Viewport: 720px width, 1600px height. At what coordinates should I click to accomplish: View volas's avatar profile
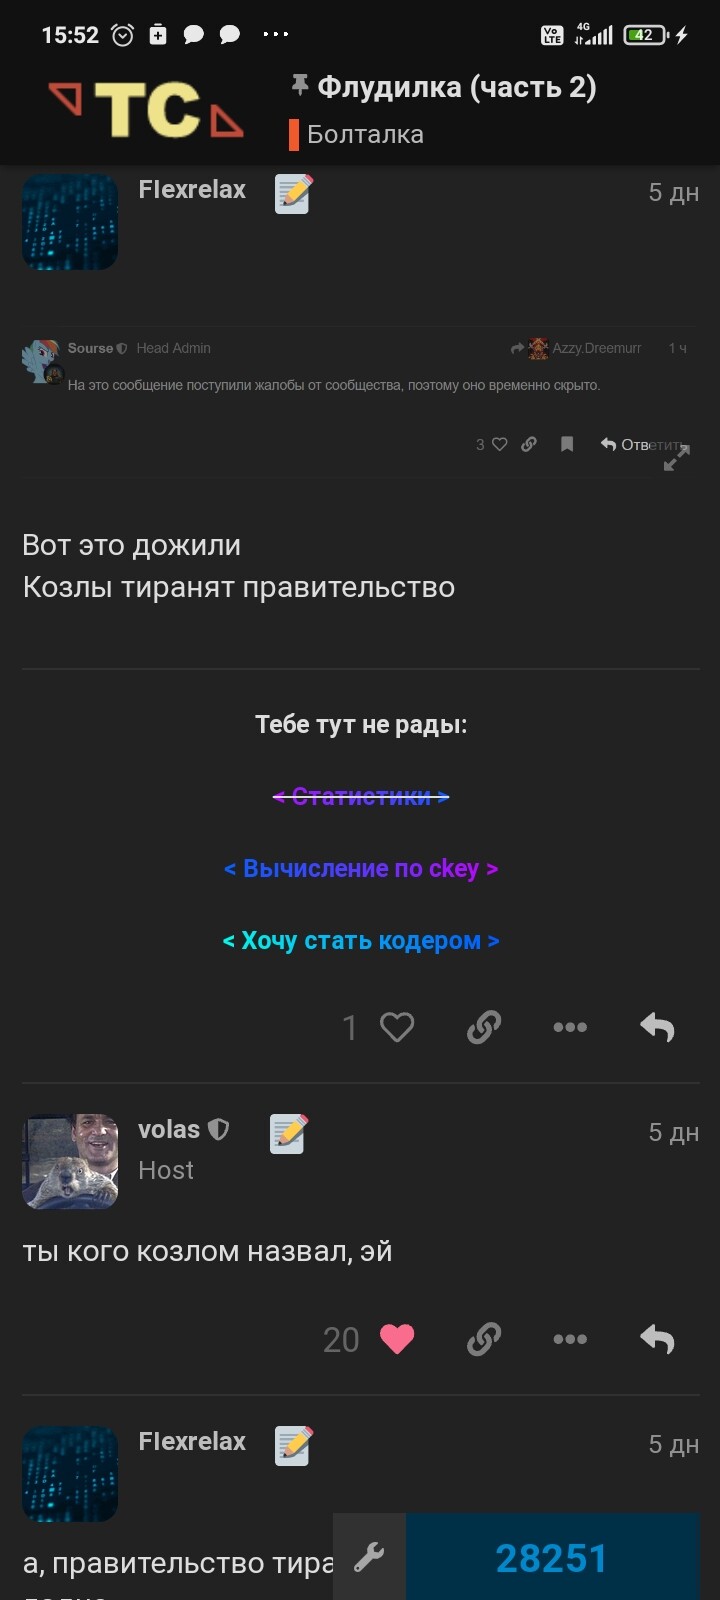(x=70, y=1162)
